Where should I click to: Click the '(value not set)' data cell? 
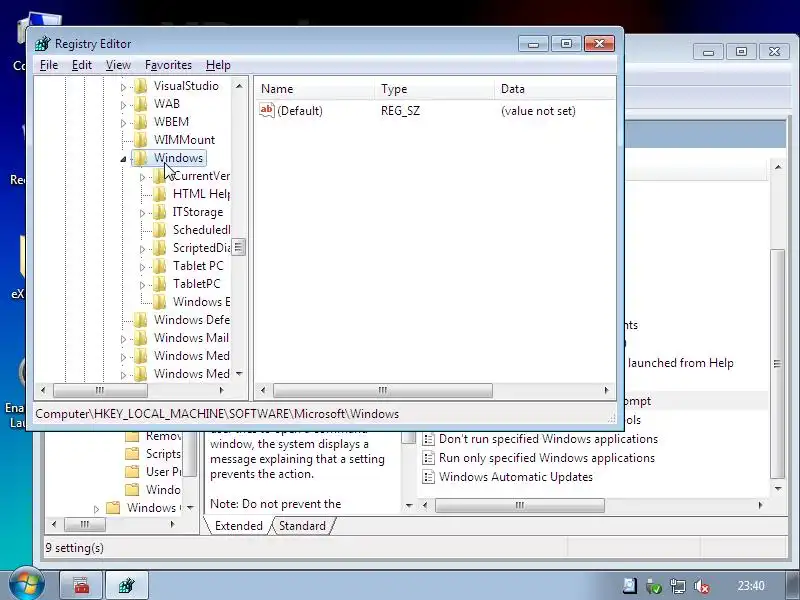pyautogui.click(x=538, y=111)
